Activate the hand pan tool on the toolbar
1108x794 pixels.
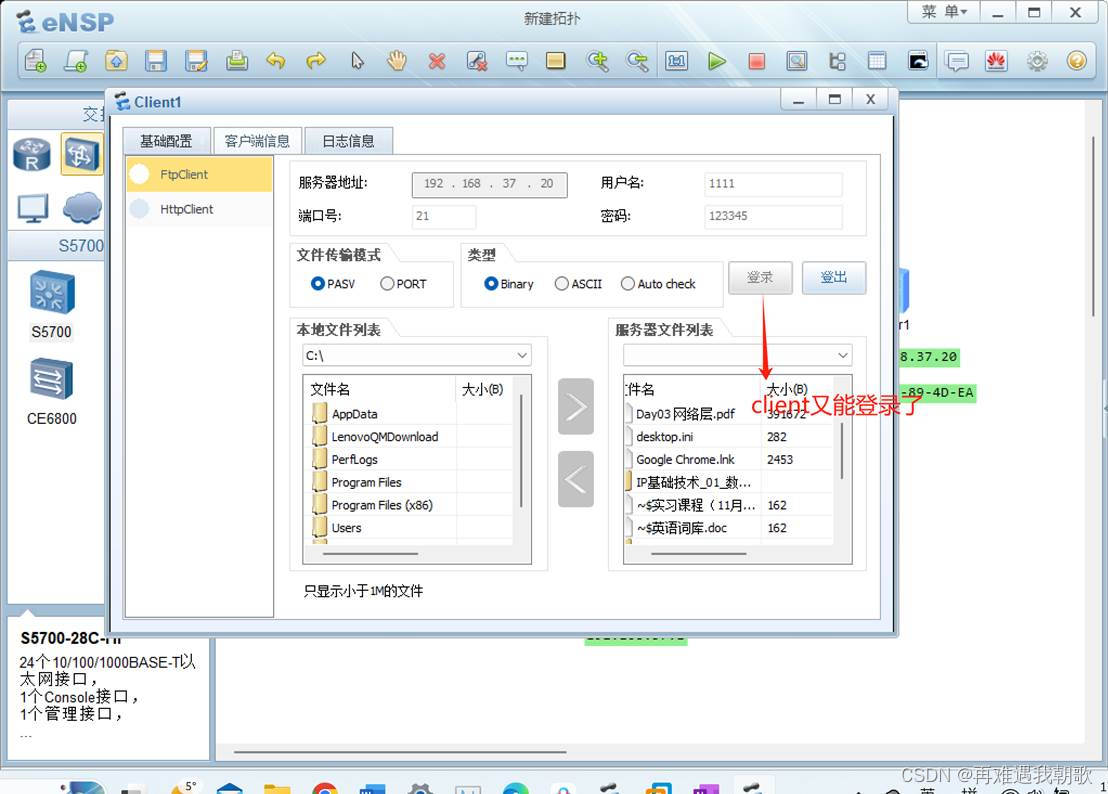click(396, 61)
